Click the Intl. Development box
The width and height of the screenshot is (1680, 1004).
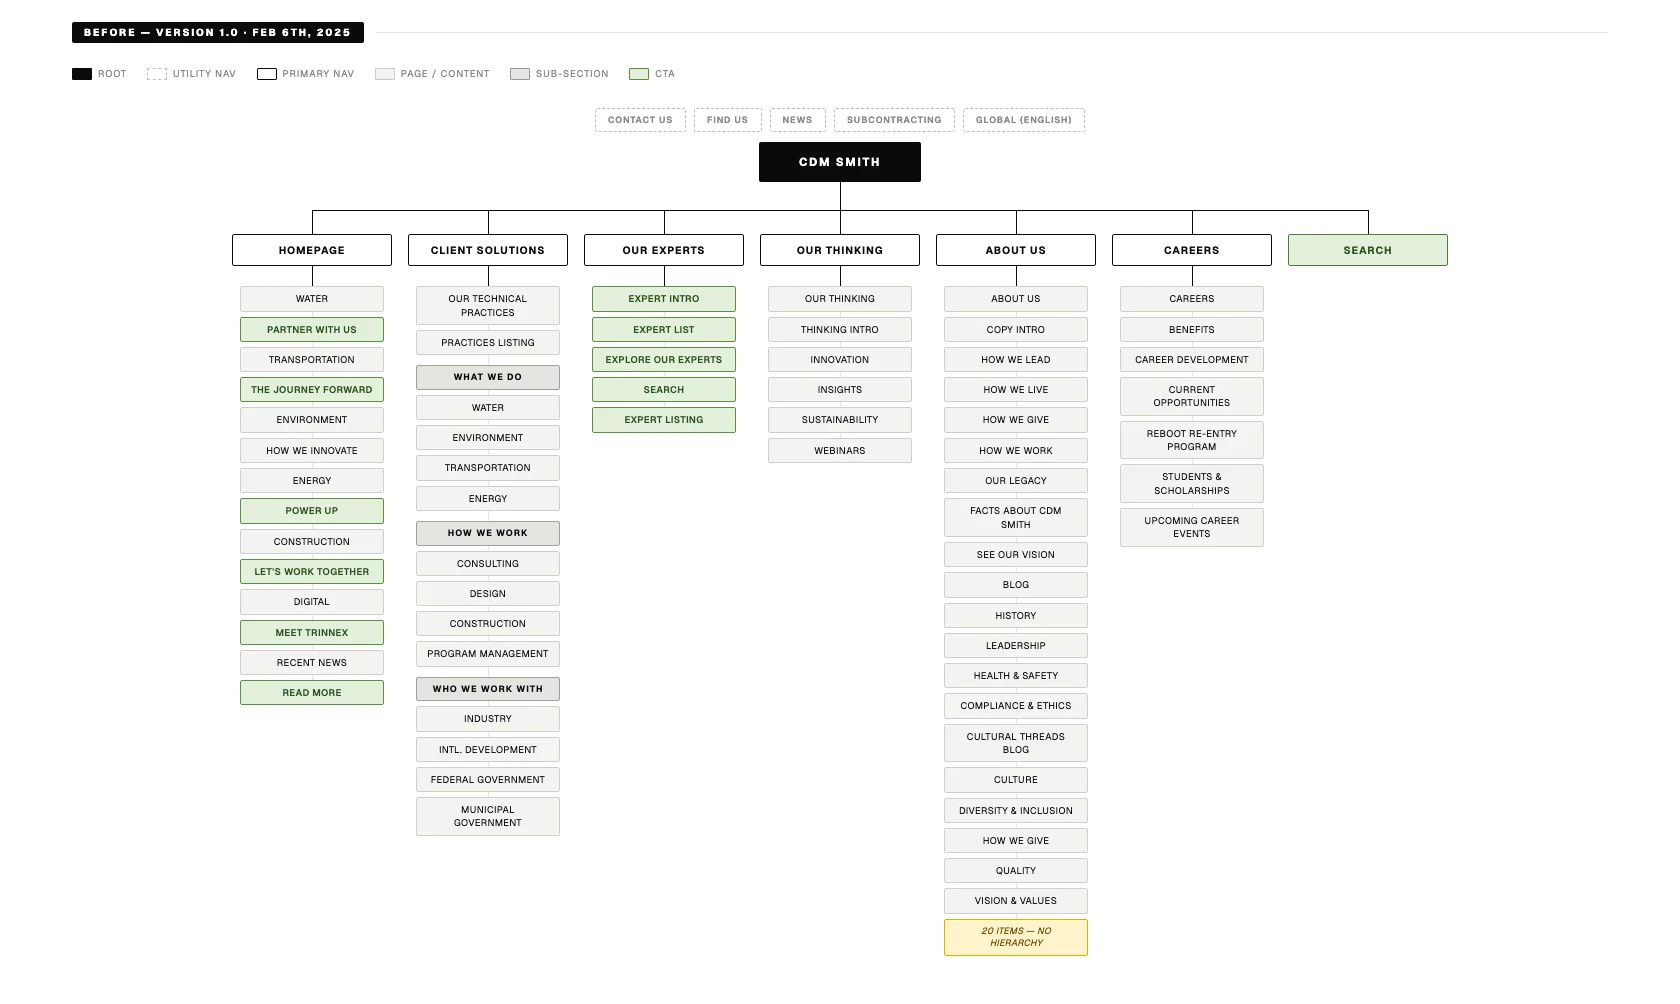click(488, 750)
